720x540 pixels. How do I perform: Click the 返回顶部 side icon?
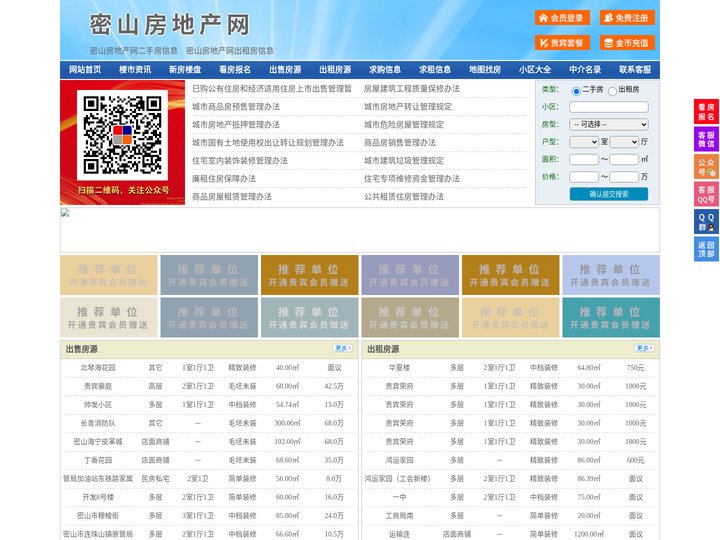pos(706,249)
